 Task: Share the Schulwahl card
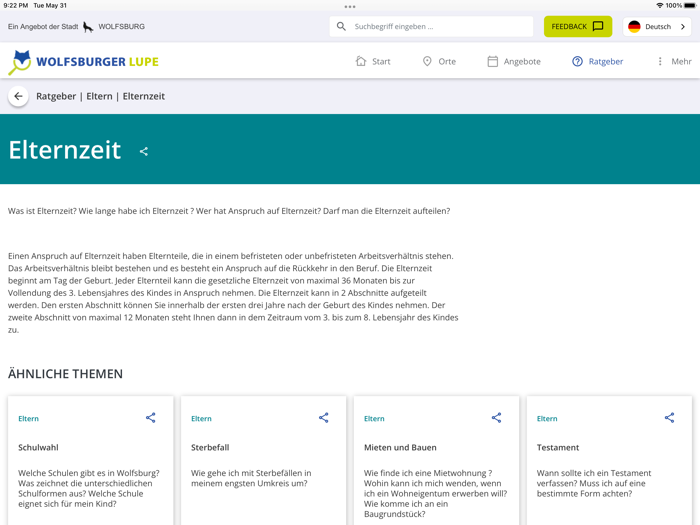click(150, 418)
